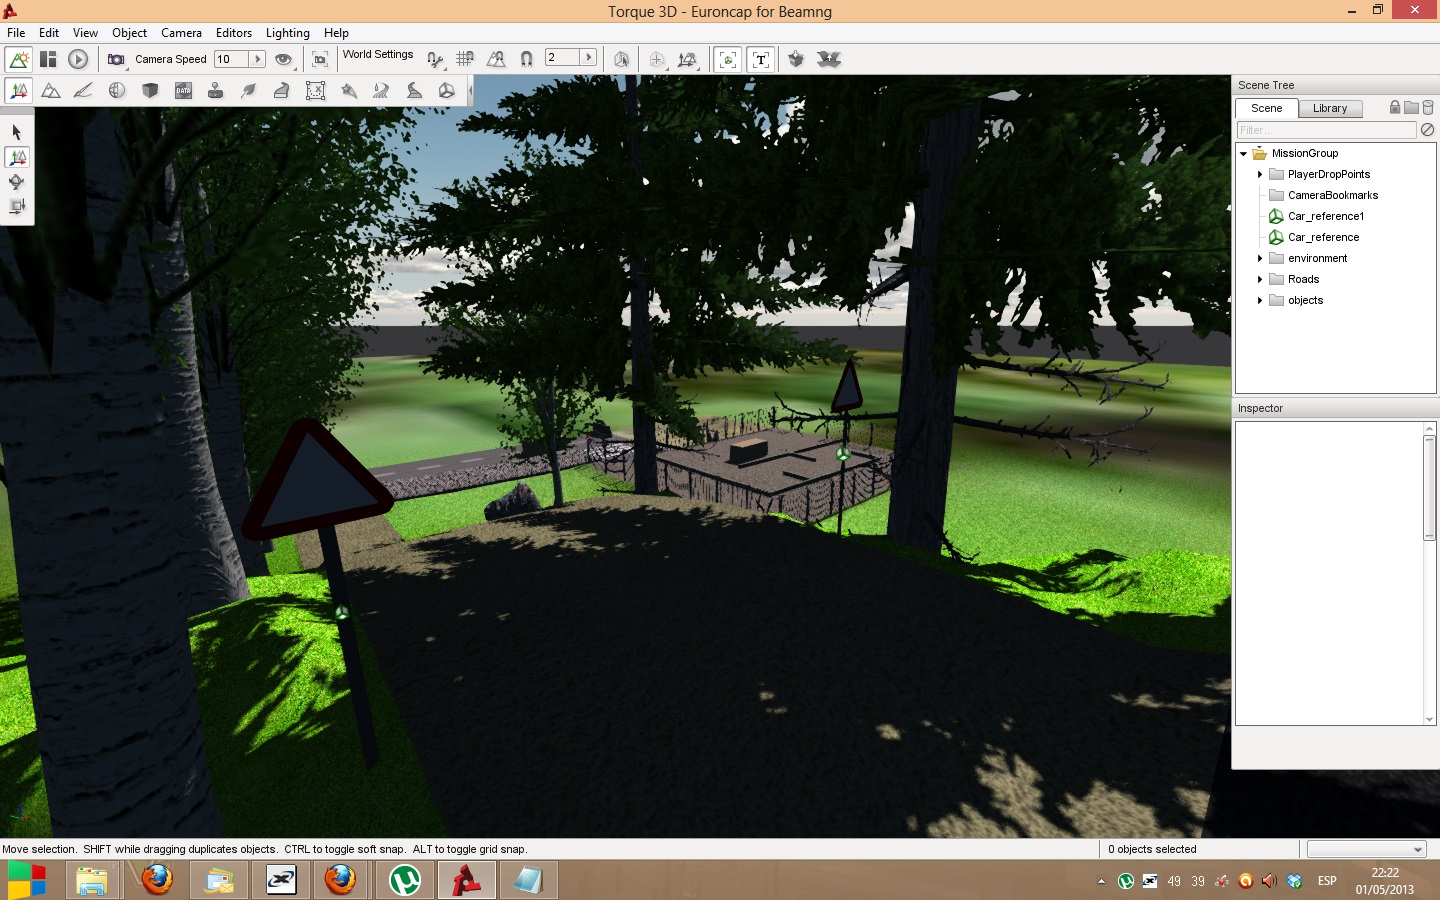
Task: Open the Editors menu
Action: point(234,33)
